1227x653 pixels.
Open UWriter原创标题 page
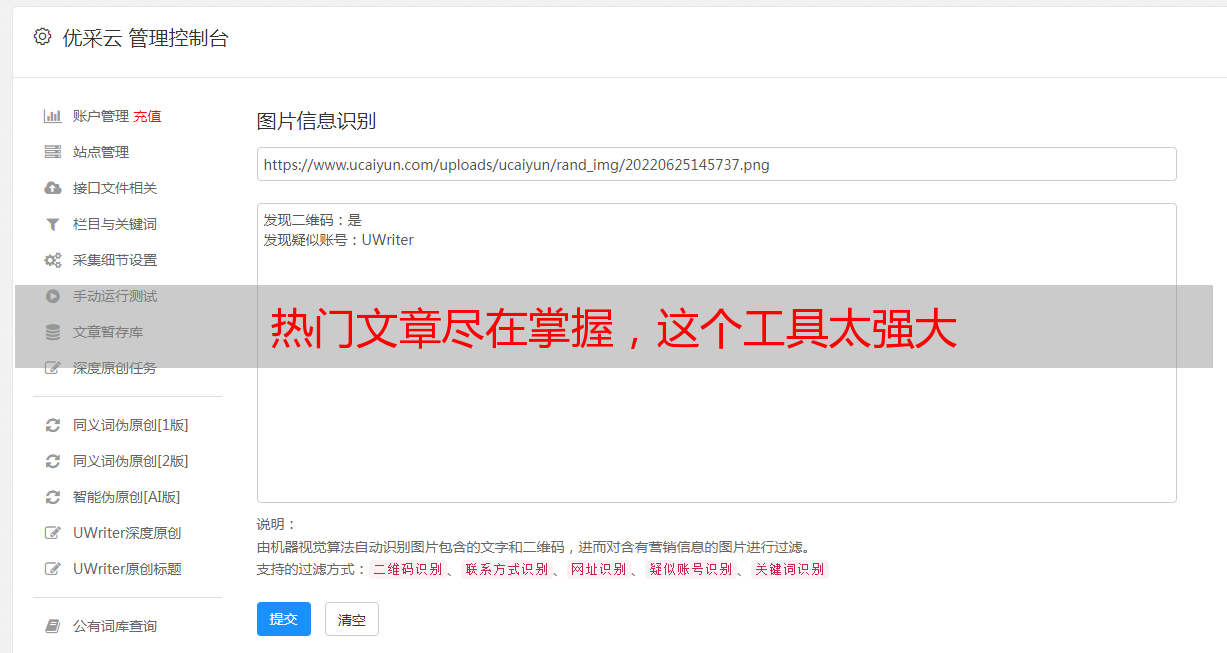click(127, 569)
